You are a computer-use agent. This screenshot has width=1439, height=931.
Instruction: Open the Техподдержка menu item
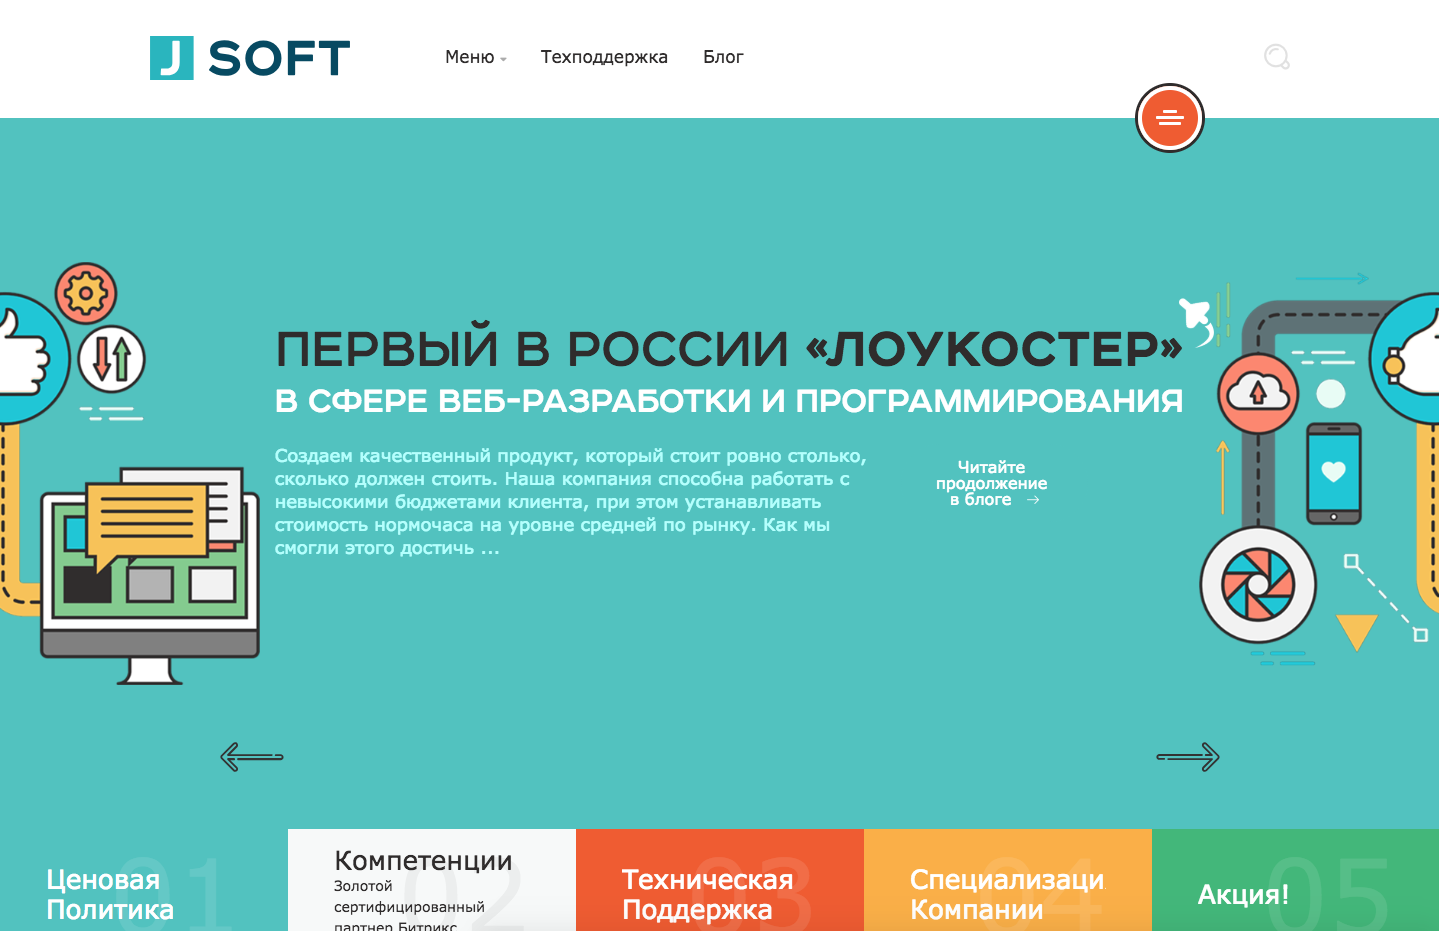click(x=604, y=57)
